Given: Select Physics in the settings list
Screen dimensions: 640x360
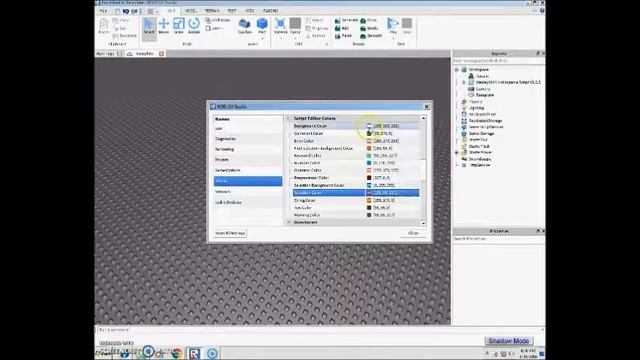Looking at the screenshot, I should [x=248, y=160].
